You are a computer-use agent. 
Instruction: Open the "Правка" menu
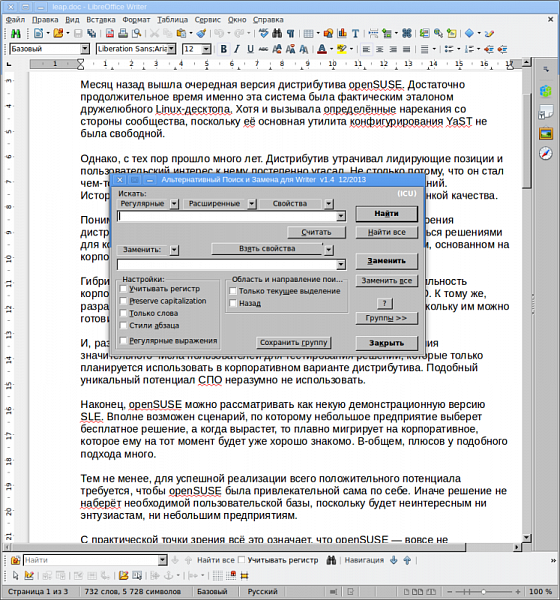pos(45,20)
